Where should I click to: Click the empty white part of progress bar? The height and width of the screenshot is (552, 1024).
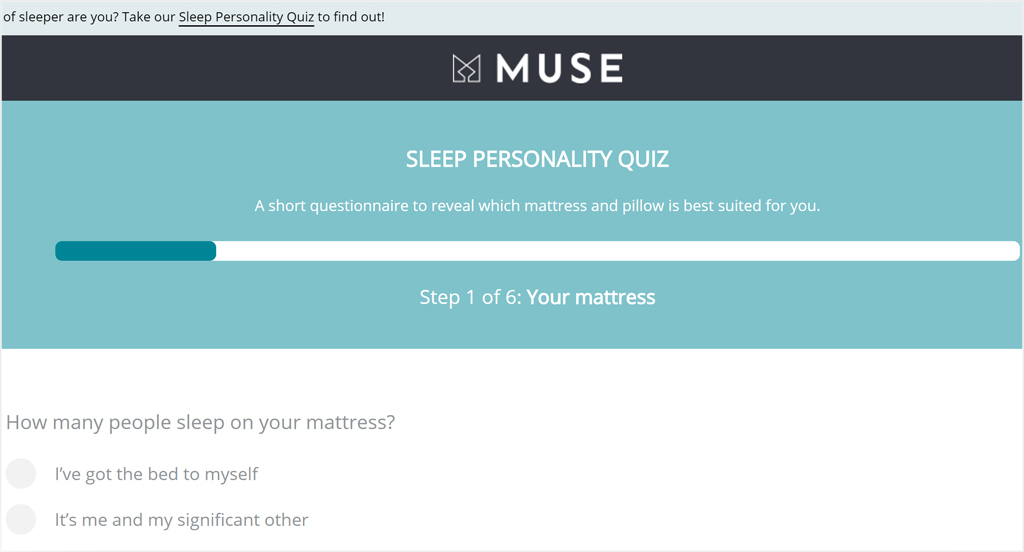(x=618, y=251)
